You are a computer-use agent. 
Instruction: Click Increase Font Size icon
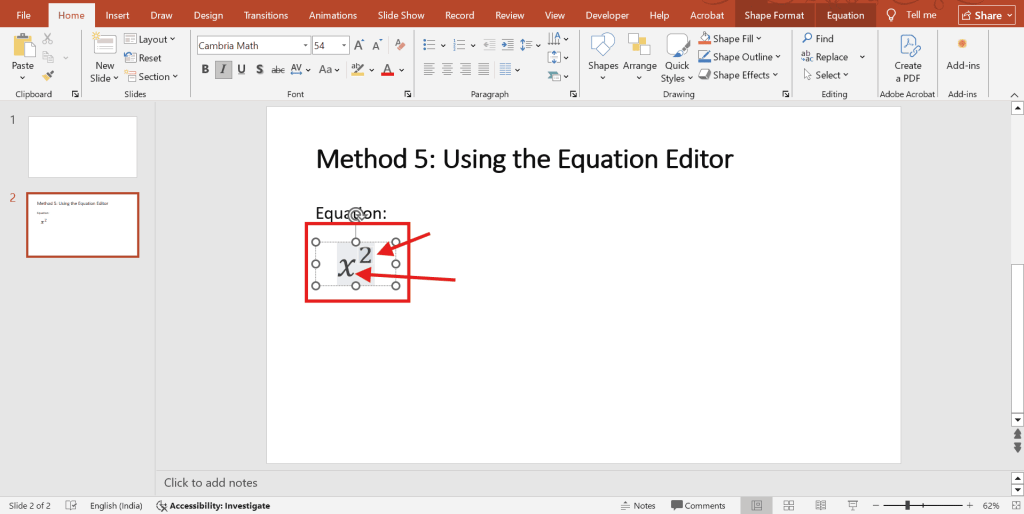(357, 46)
